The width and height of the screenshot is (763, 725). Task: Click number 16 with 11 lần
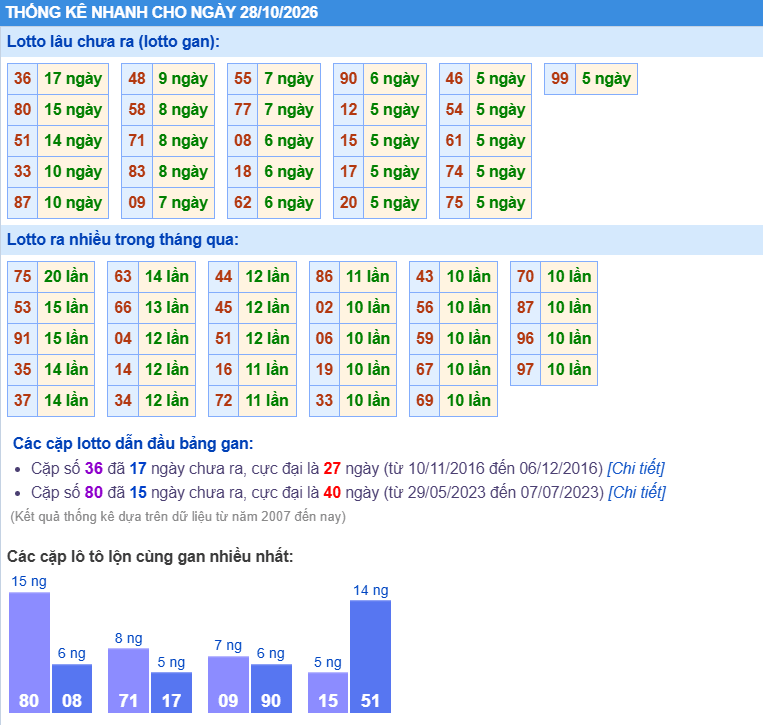tap(223, 369)
